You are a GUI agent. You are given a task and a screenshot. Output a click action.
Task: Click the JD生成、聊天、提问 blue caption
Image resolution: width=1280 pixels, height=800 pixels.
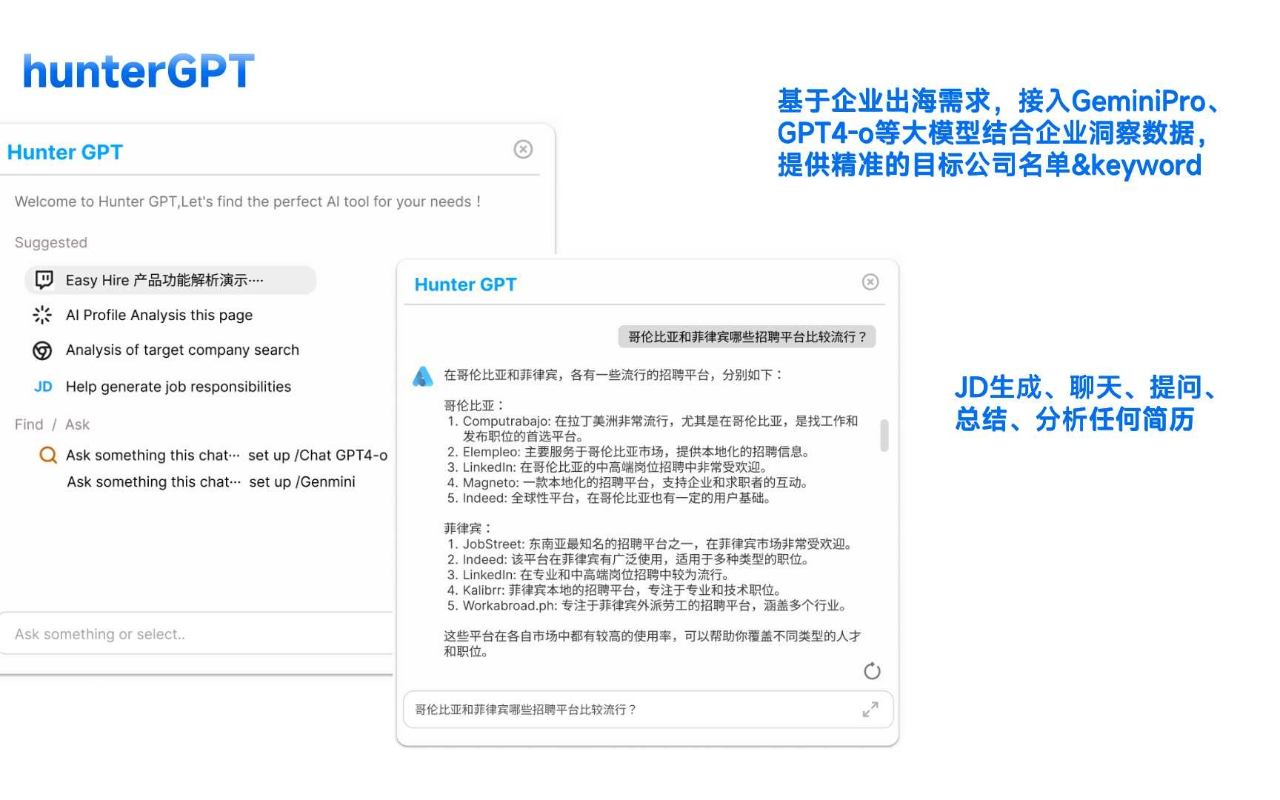[1086, 403]
